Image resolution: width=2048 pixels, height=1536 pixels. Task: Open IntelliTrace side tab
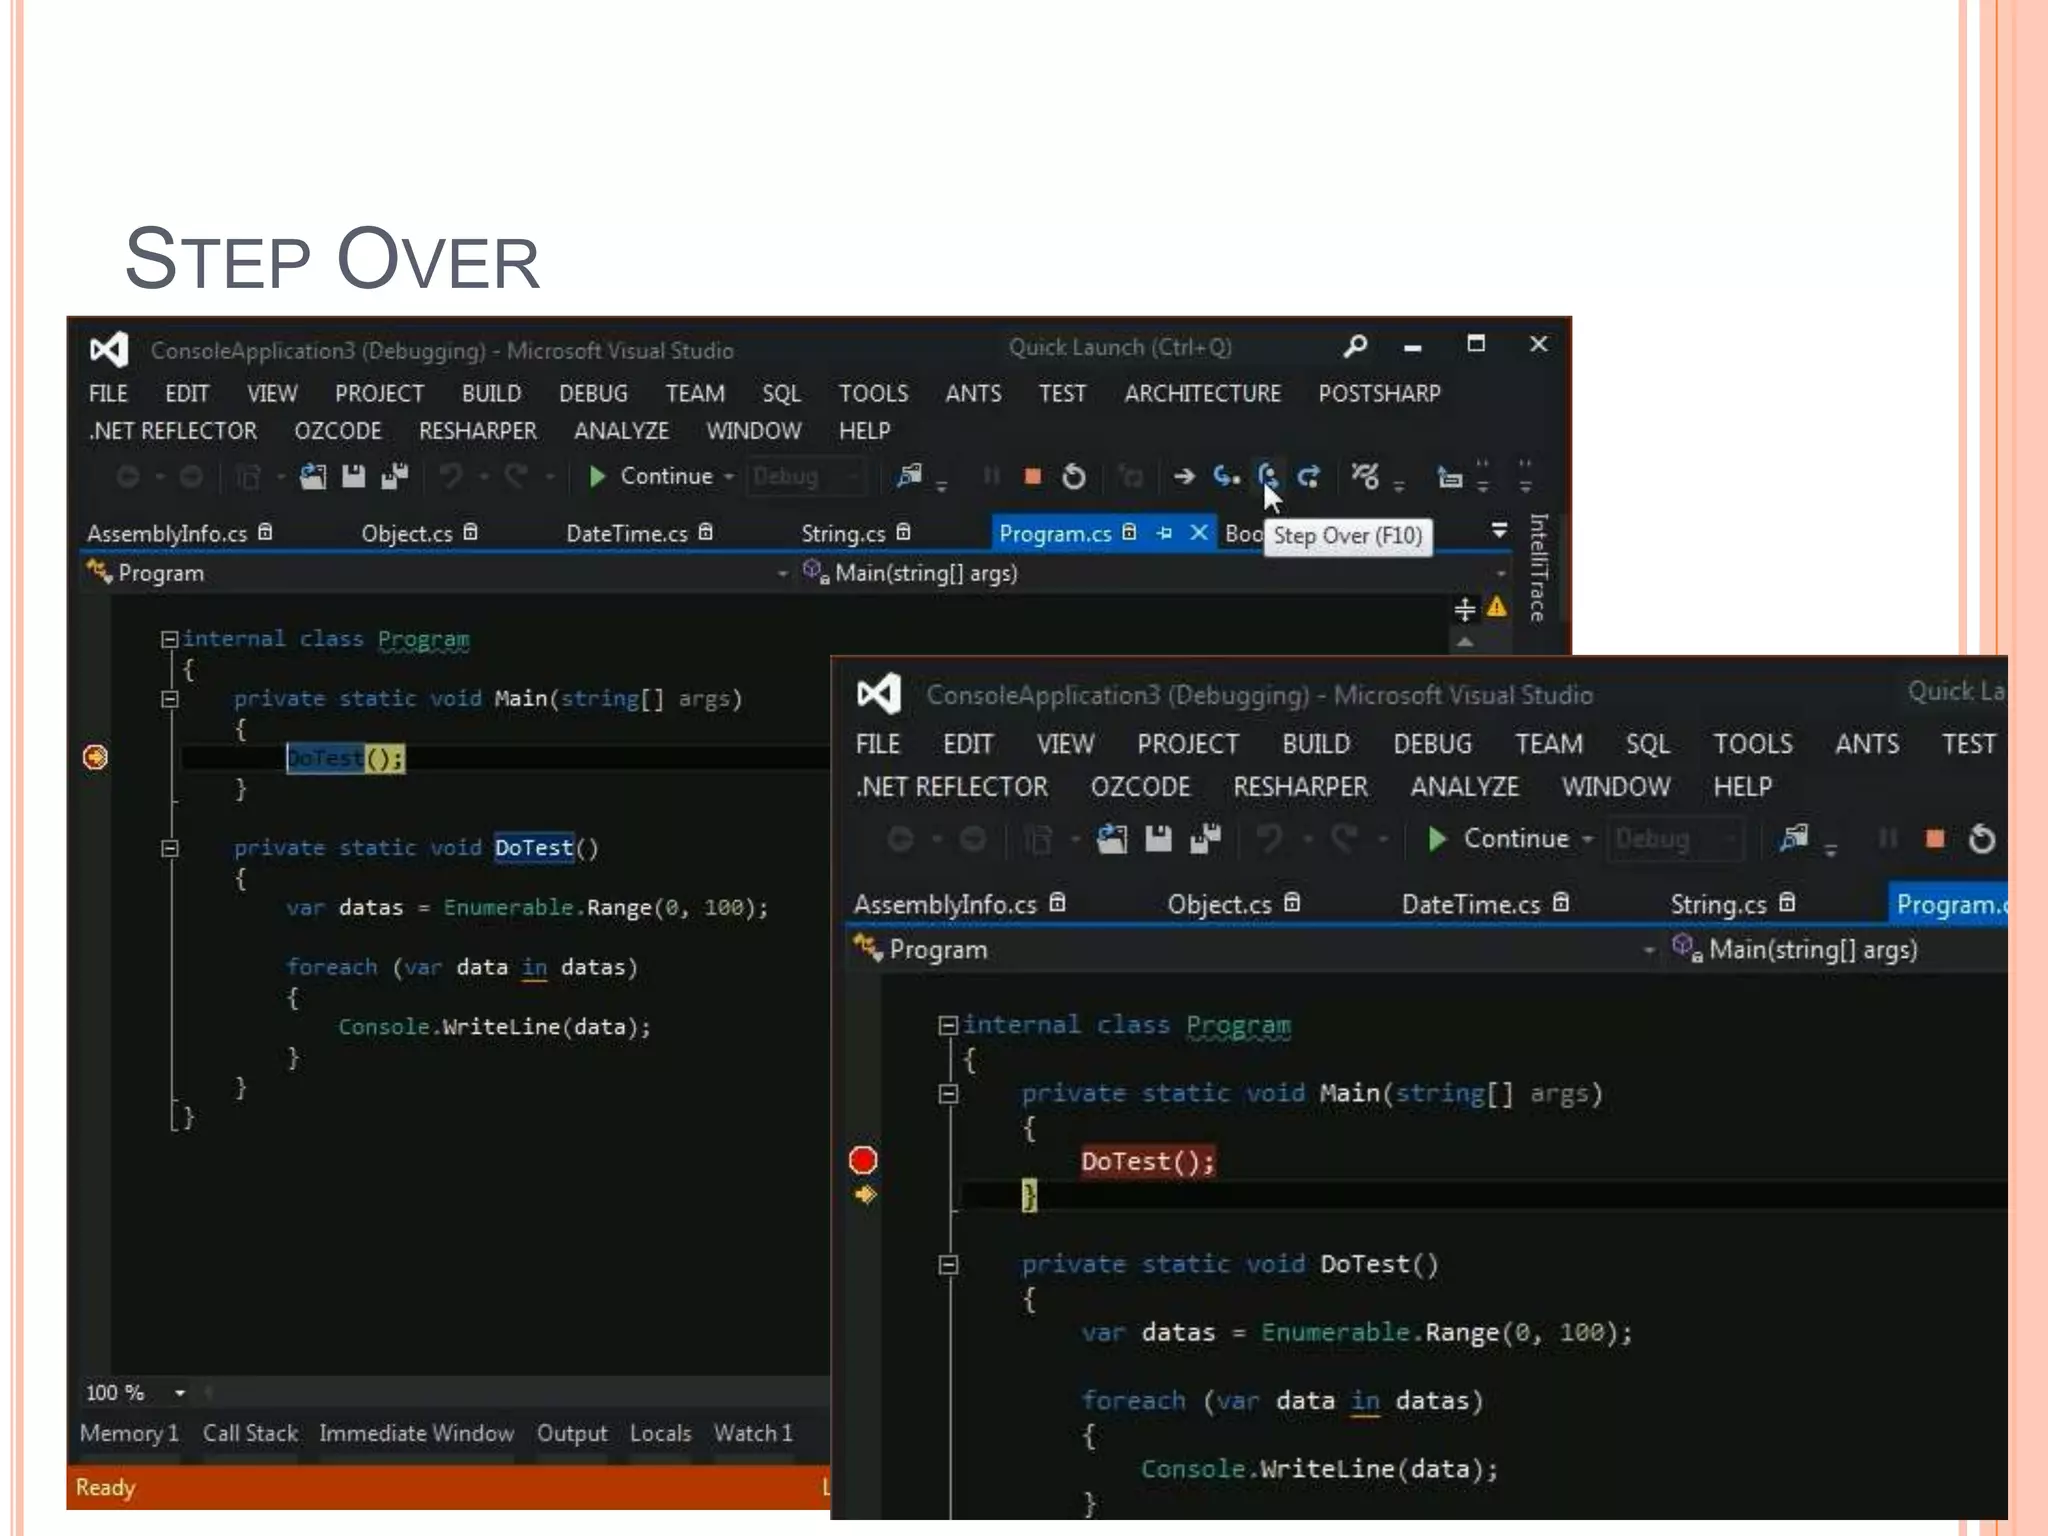point(1538,567)
